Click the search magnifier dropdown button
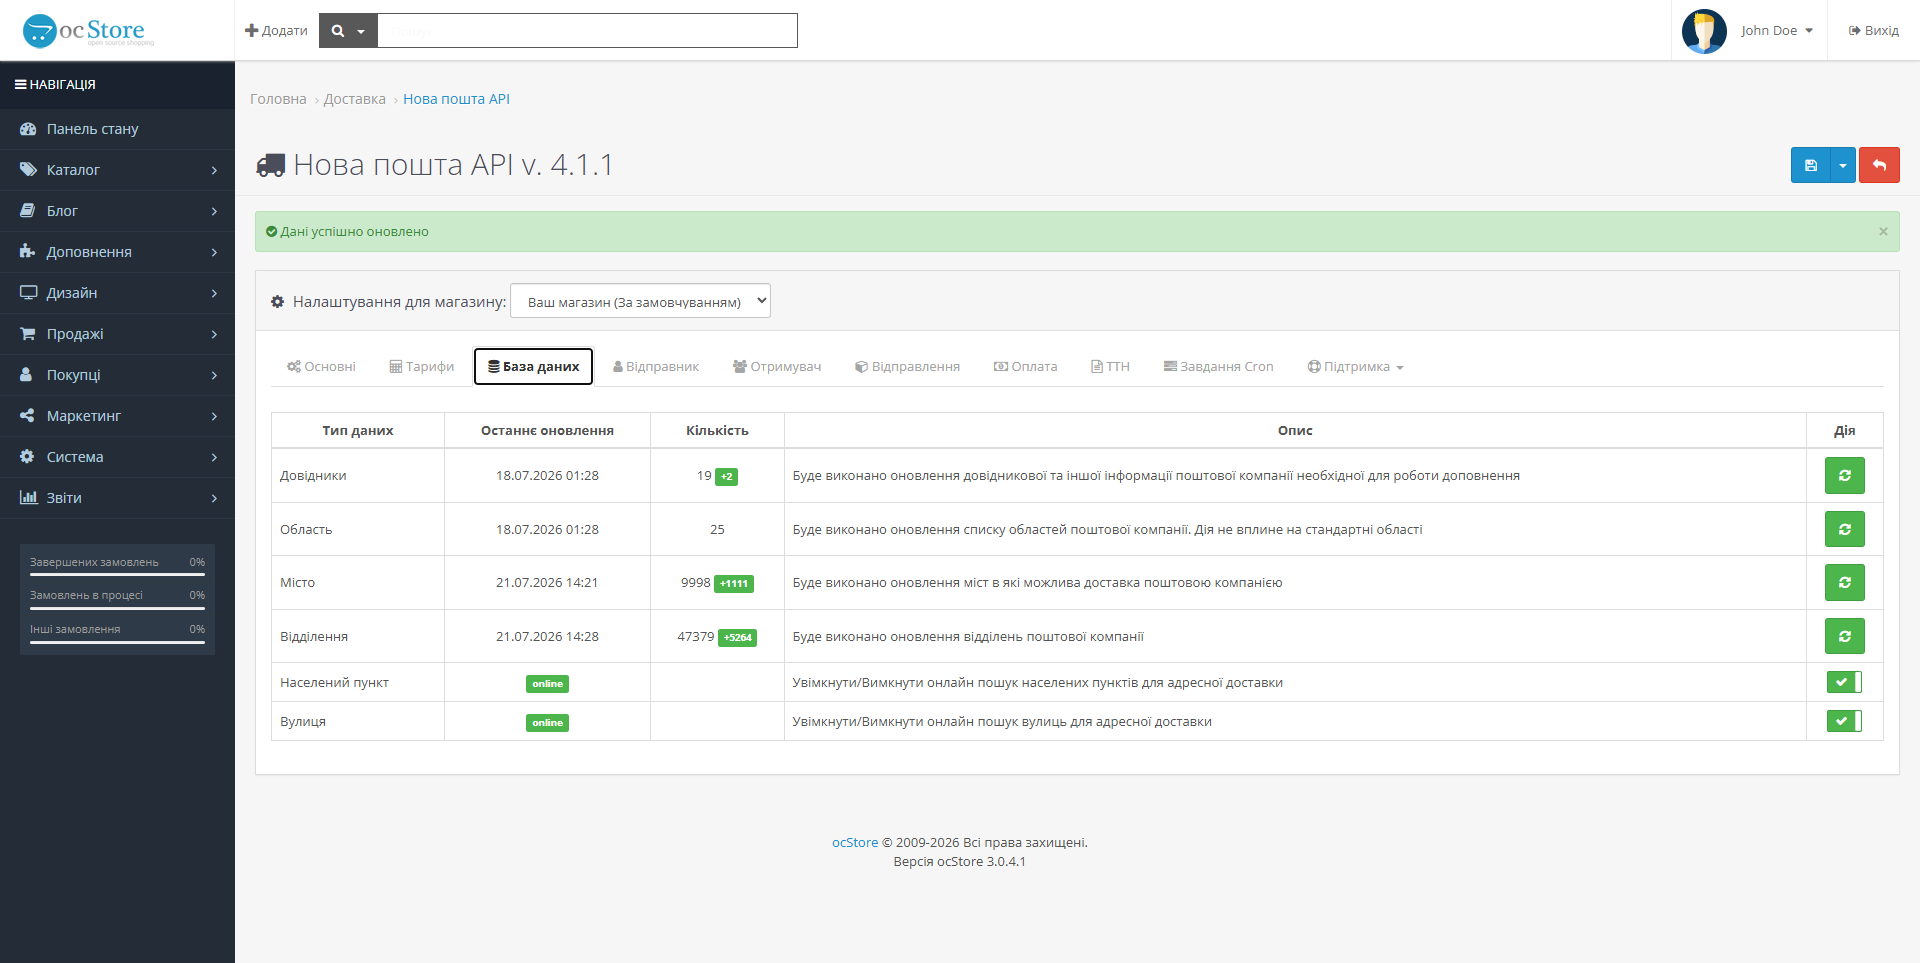 click(x=348, y=31)
